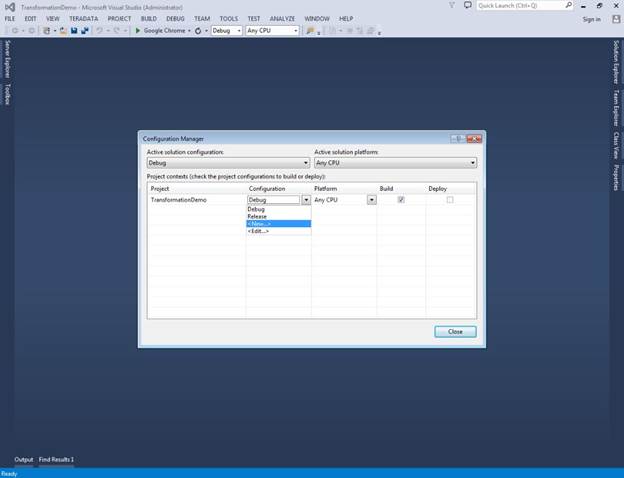Toggle the Build checkbox for TransformationDemo
Image resolution: width=624 pixels, height=478 pixels.
[x=401, y=200]
